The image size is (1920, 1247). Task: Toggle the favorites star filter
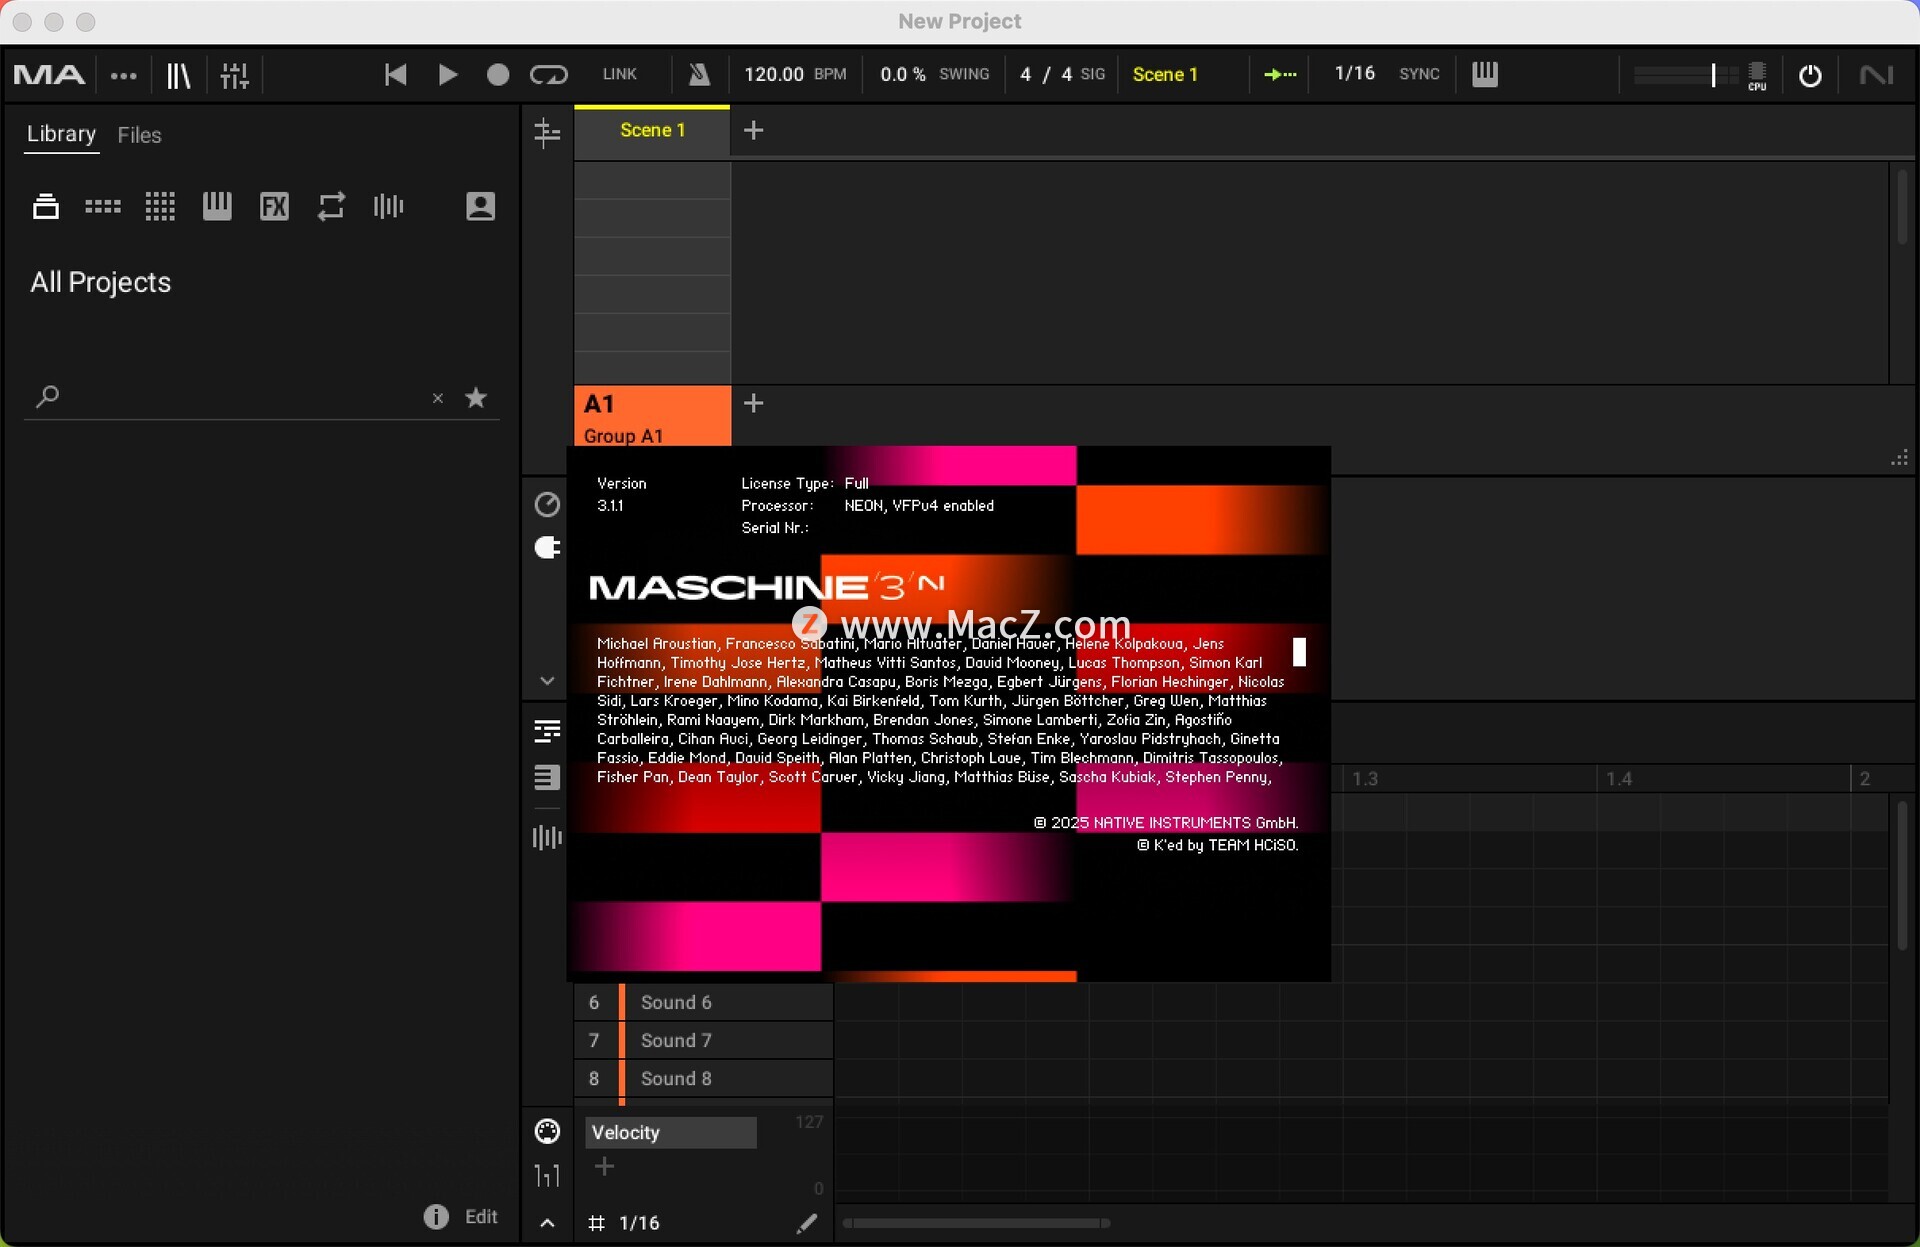(x=476, y=397)
